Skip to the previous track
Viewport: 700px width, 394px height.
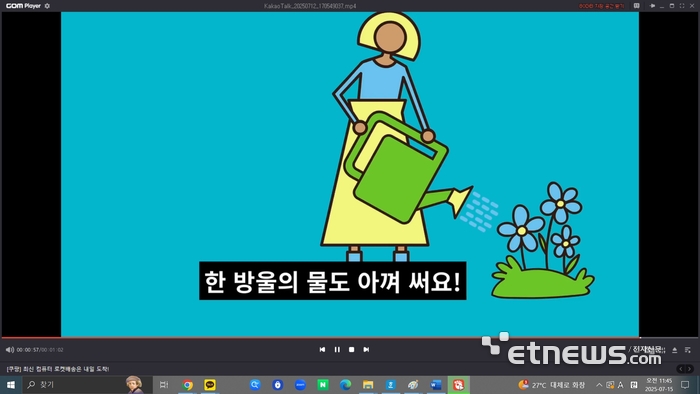322,349
